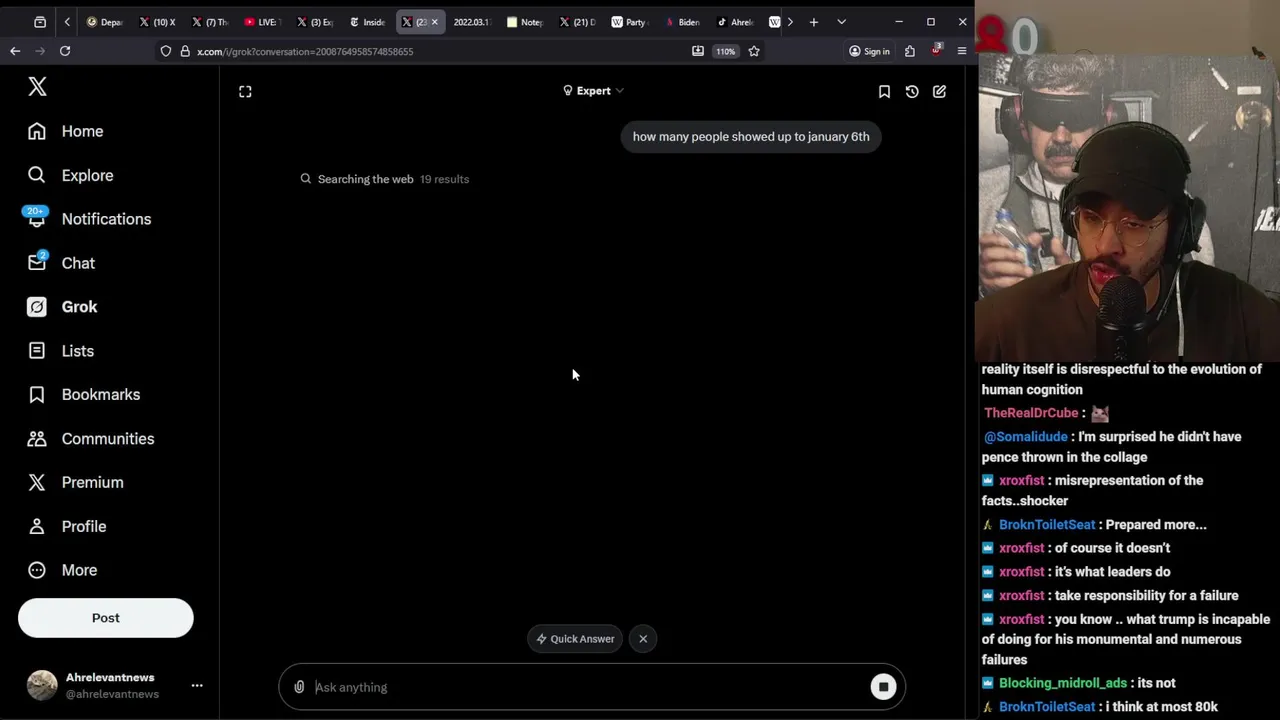Go back with browser back arrow

[15, 51]
